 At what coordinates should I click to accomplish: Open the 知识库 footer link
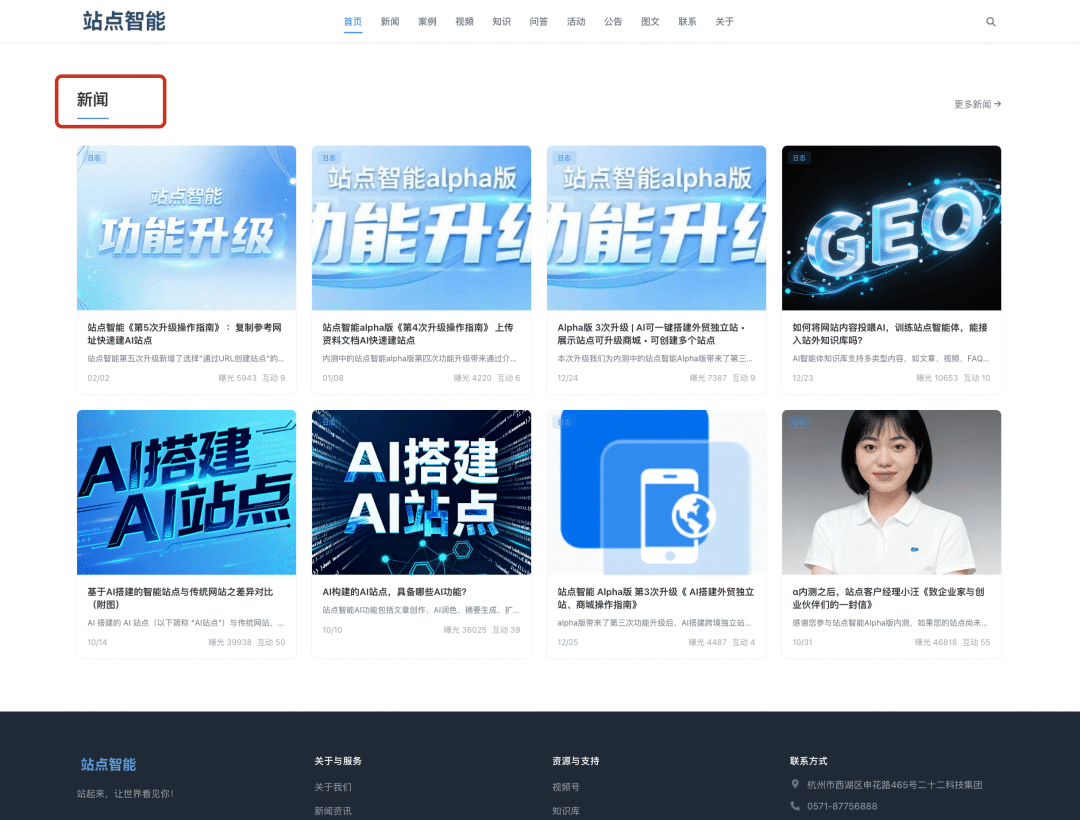pos(566,811)
